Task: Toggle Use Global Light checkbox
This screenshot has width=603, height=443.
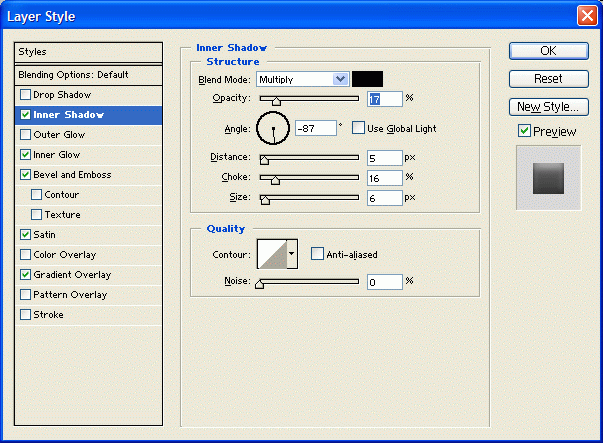Action: point(358,128)
